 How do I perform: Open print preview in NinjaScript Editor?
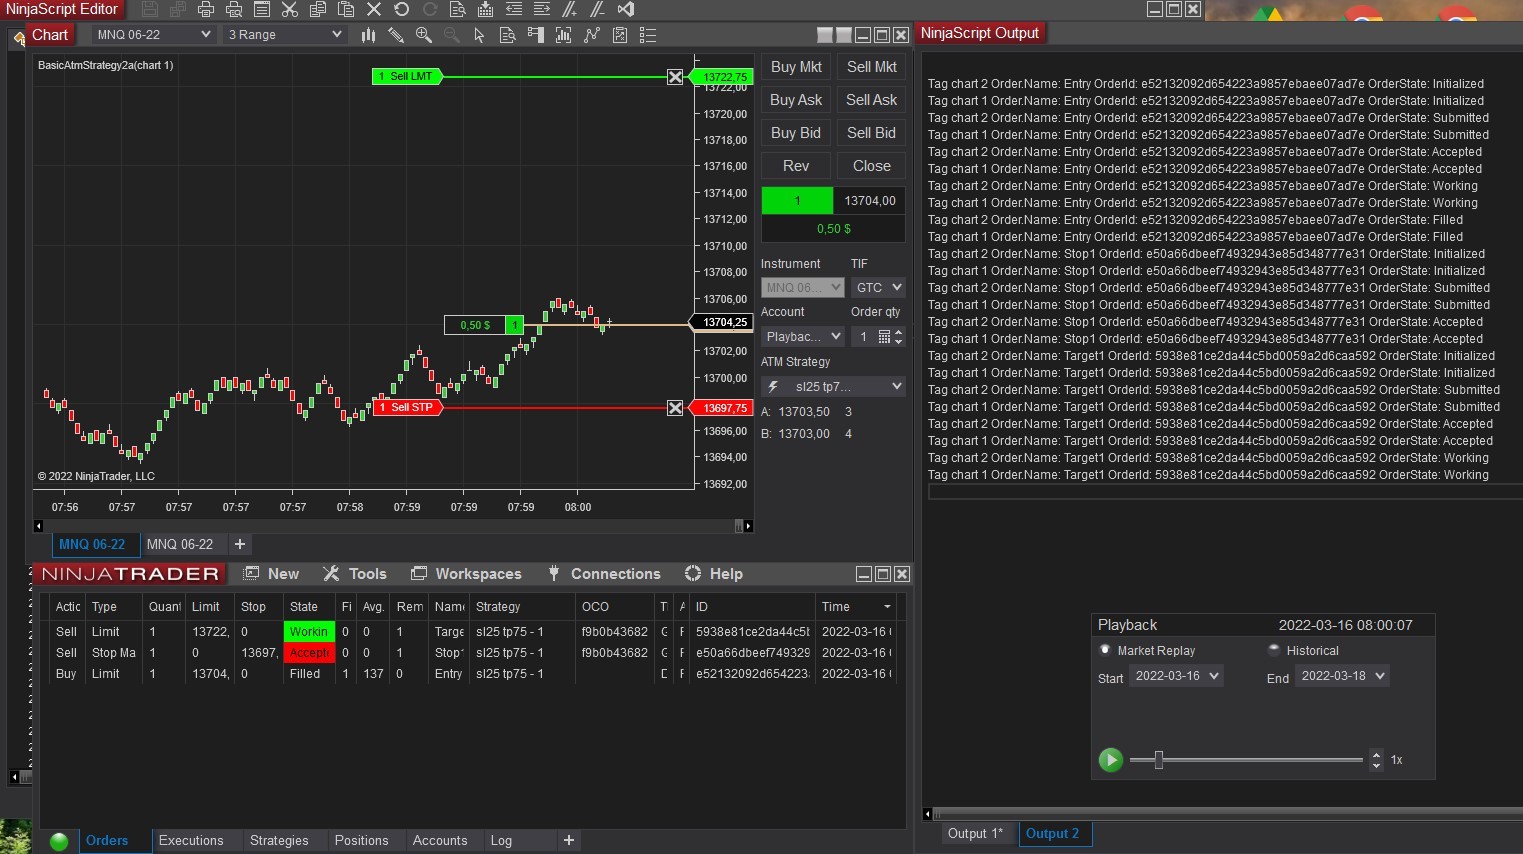234,9
